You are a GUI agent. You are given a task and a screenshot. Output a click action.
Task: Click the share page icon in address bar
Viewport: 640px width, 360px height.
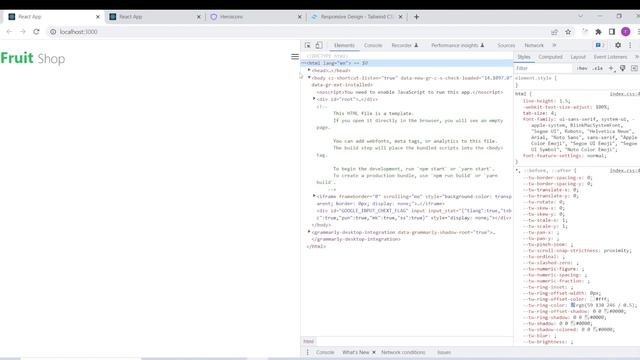click(554, 32)
